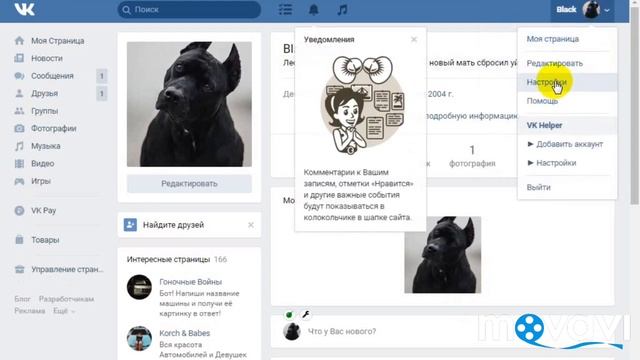Click the newspaper icon beside Новости

pos(19,58)
